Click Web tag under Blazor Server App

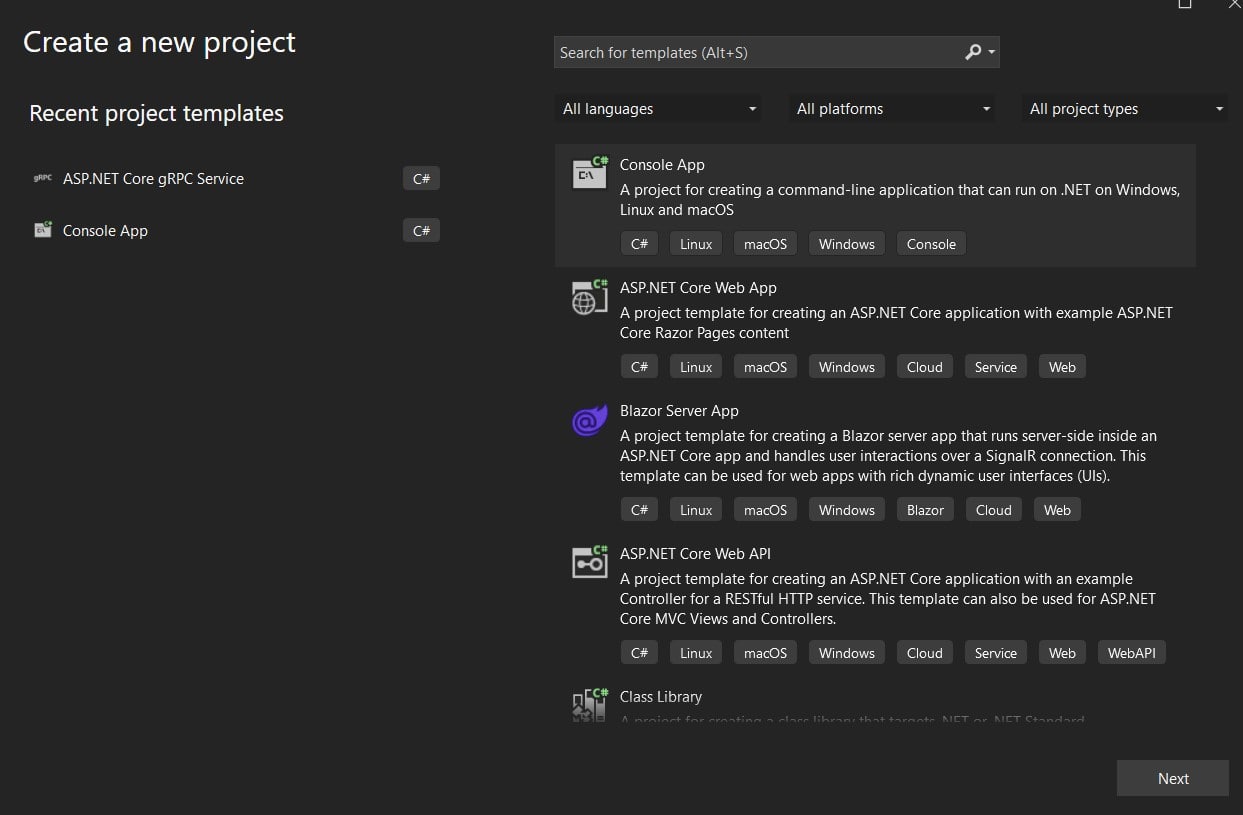pos(1057,510)
